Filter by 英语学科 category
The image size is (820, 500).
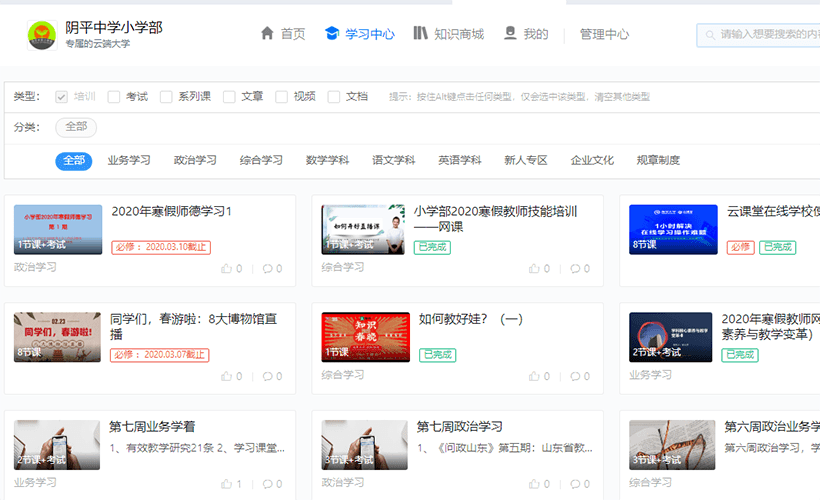460,160
